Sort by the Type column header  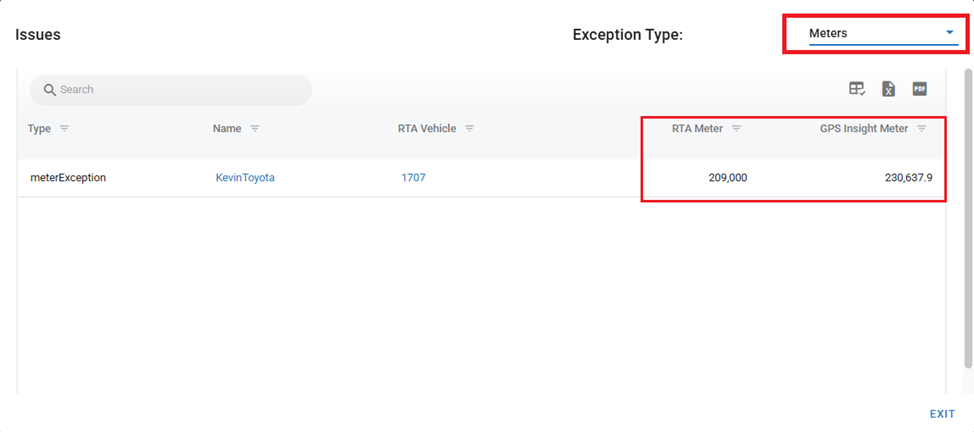click(x=40, y=129)
